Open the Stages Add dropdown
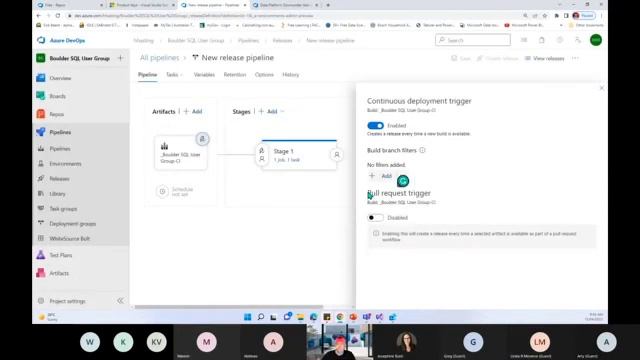Image resolution: width=640 pixels, height=360 pixels. click(272, 111)
